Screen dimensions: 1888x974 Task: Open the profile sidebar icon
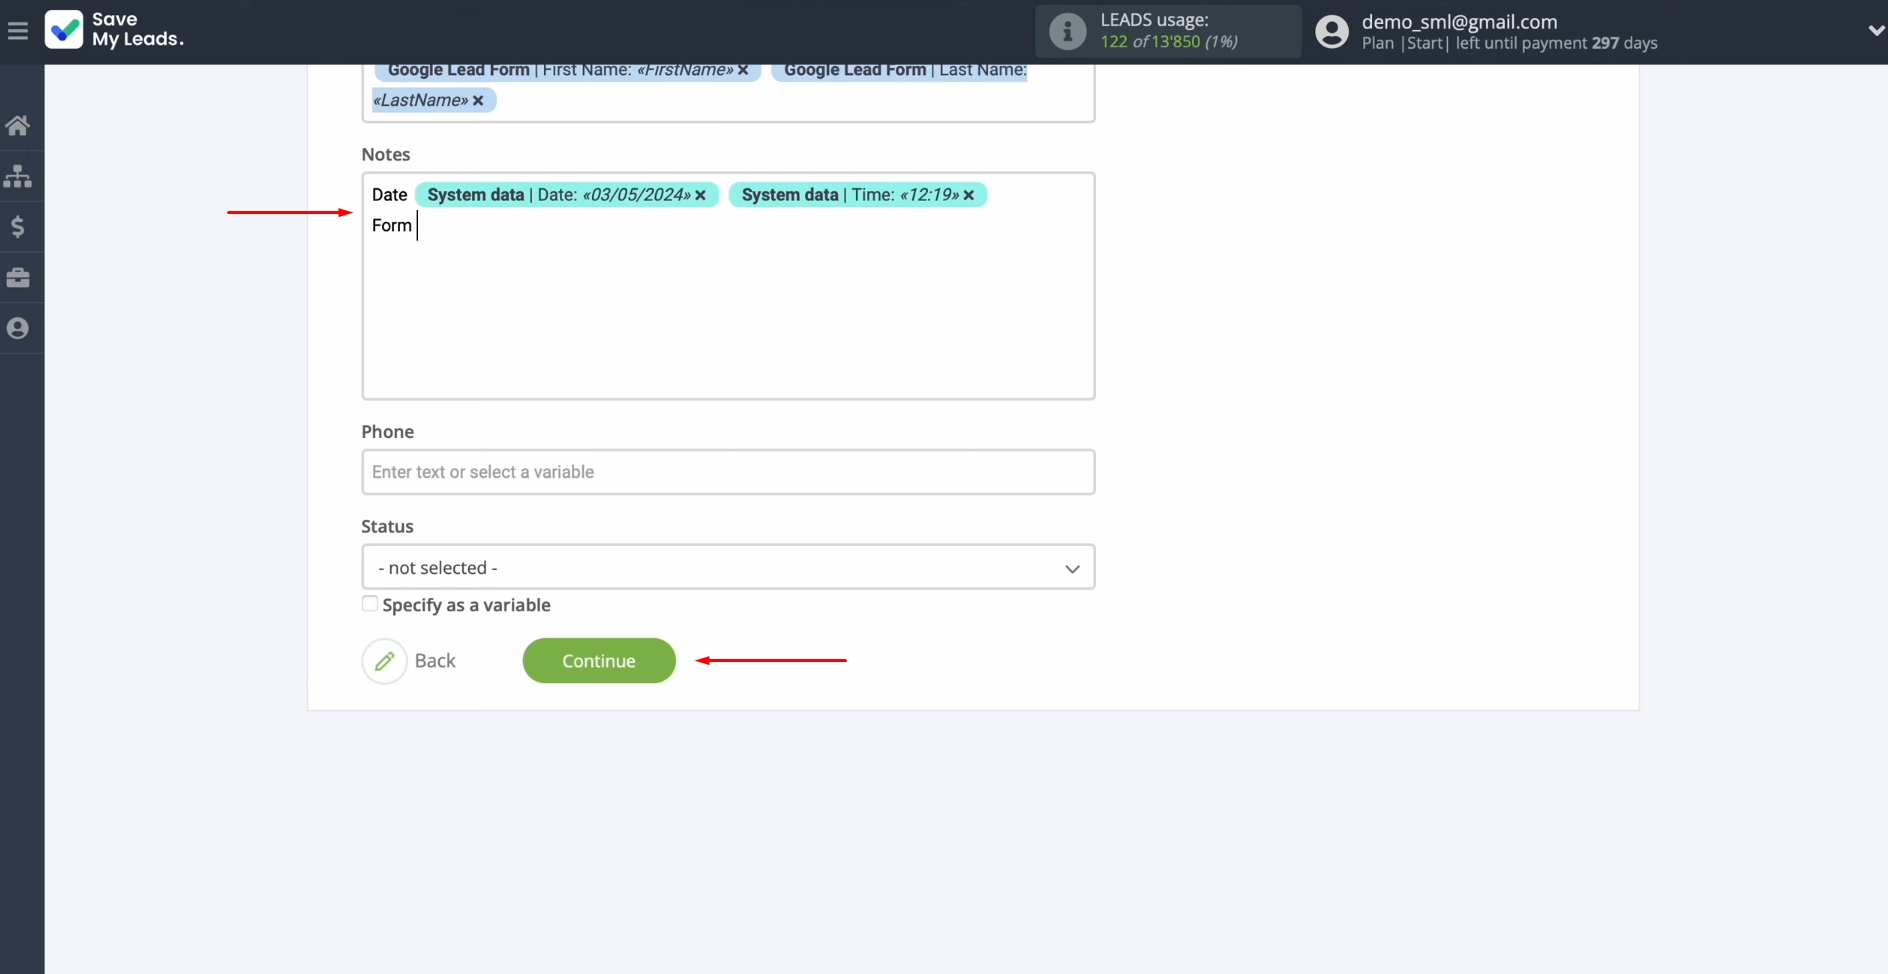pos(18,328)
